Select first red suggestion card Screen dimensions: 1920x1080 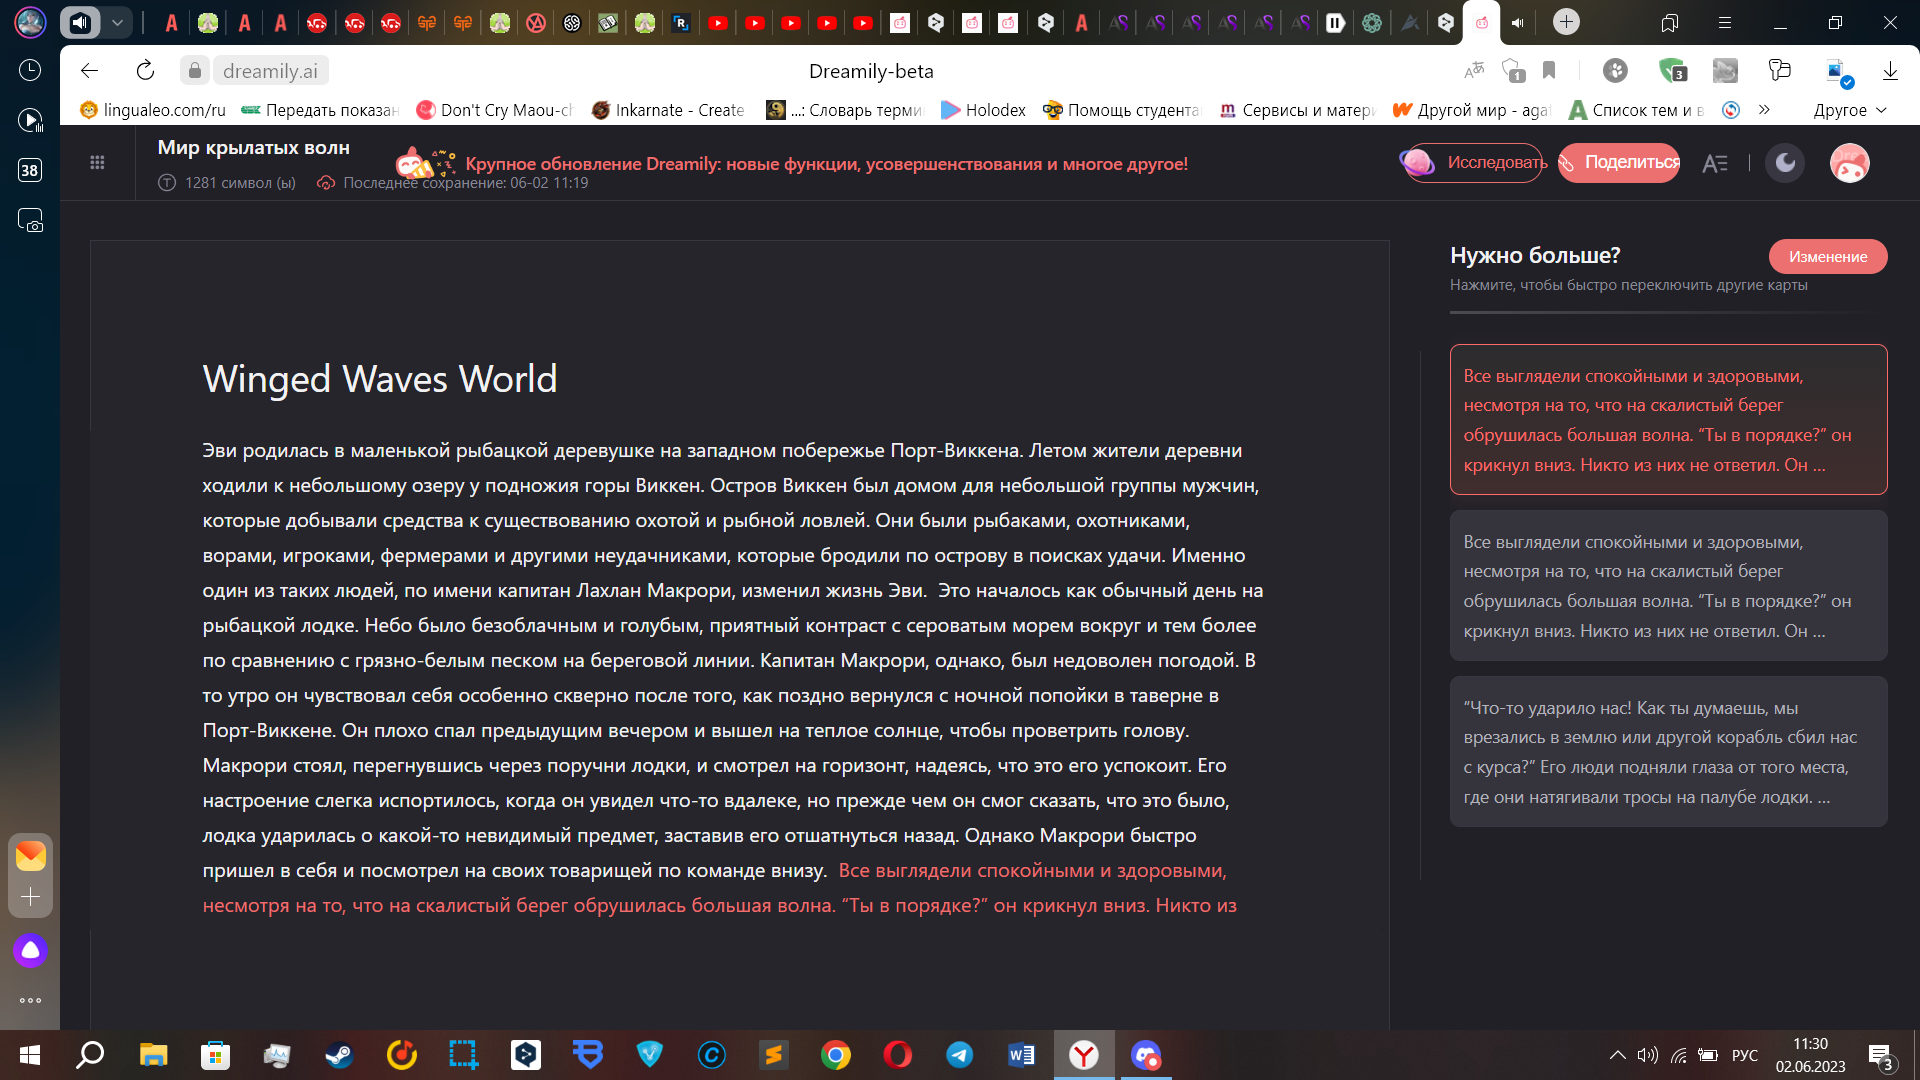pyautogui.click(x=1668, y=420)
